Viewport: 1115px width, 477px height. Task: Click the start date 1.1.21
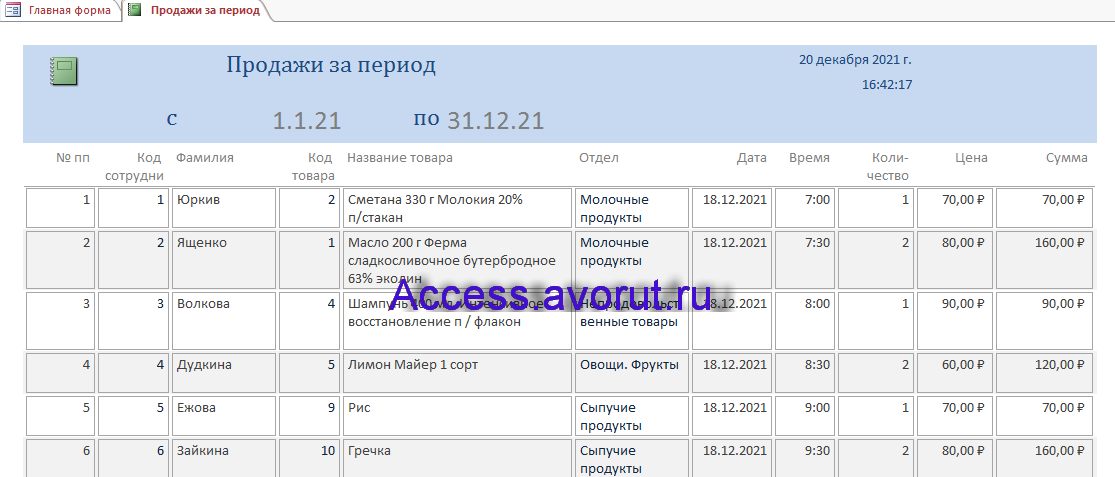(307, 120)
